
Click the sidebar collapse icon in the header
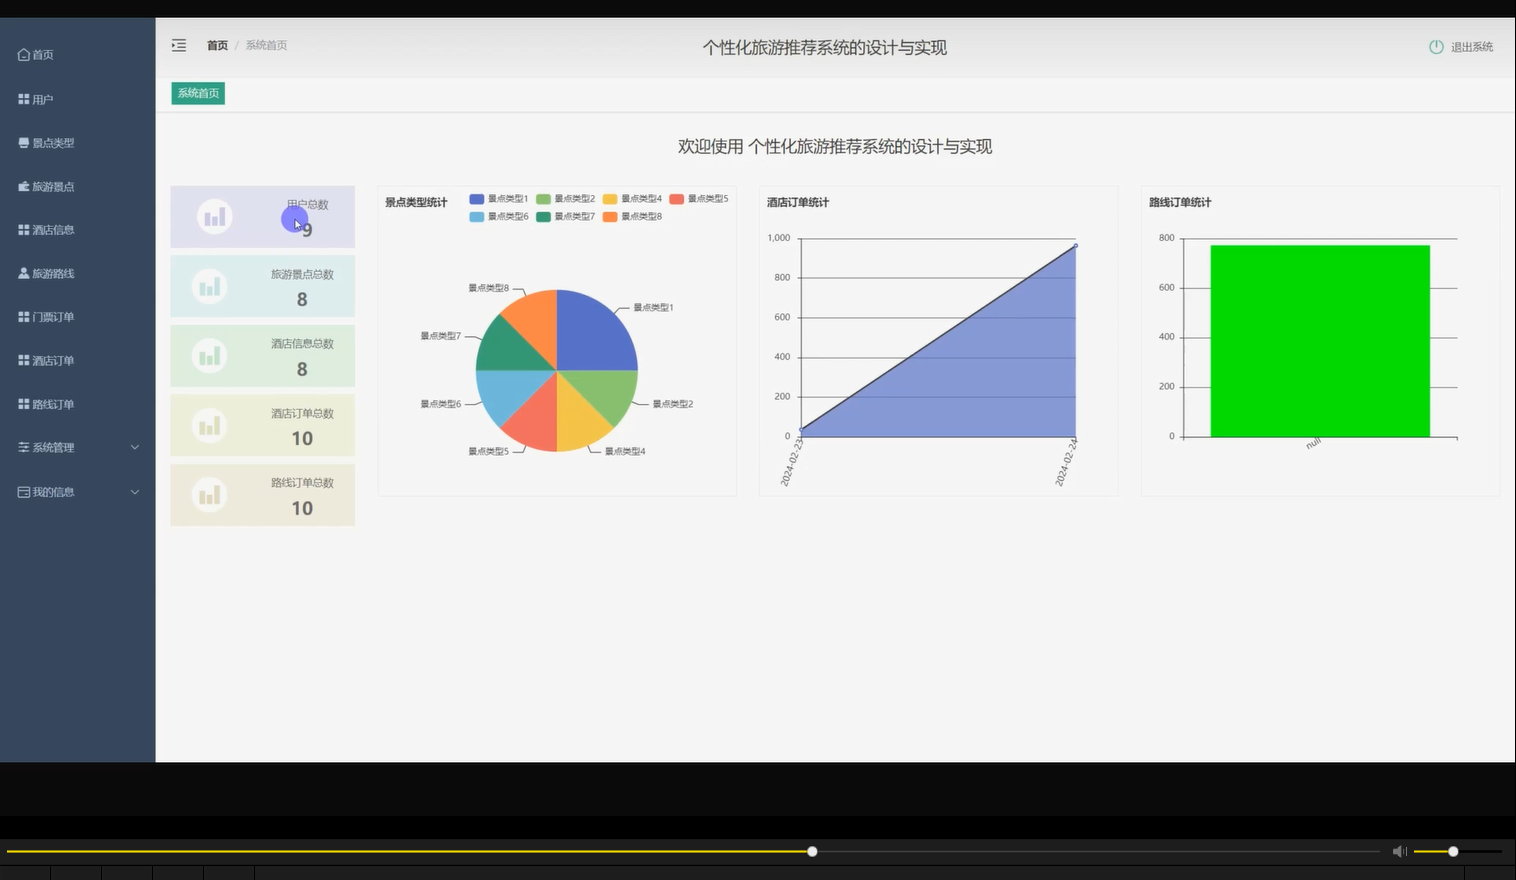[x=179, y=45]
